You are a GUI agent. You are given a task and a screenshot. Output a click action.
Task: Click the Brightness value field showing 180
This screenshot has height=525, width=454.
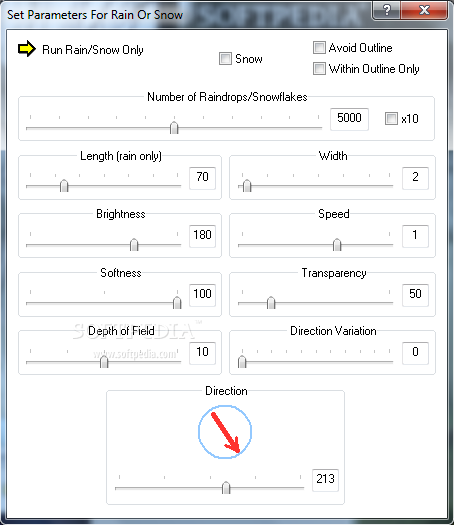[202, 236]
